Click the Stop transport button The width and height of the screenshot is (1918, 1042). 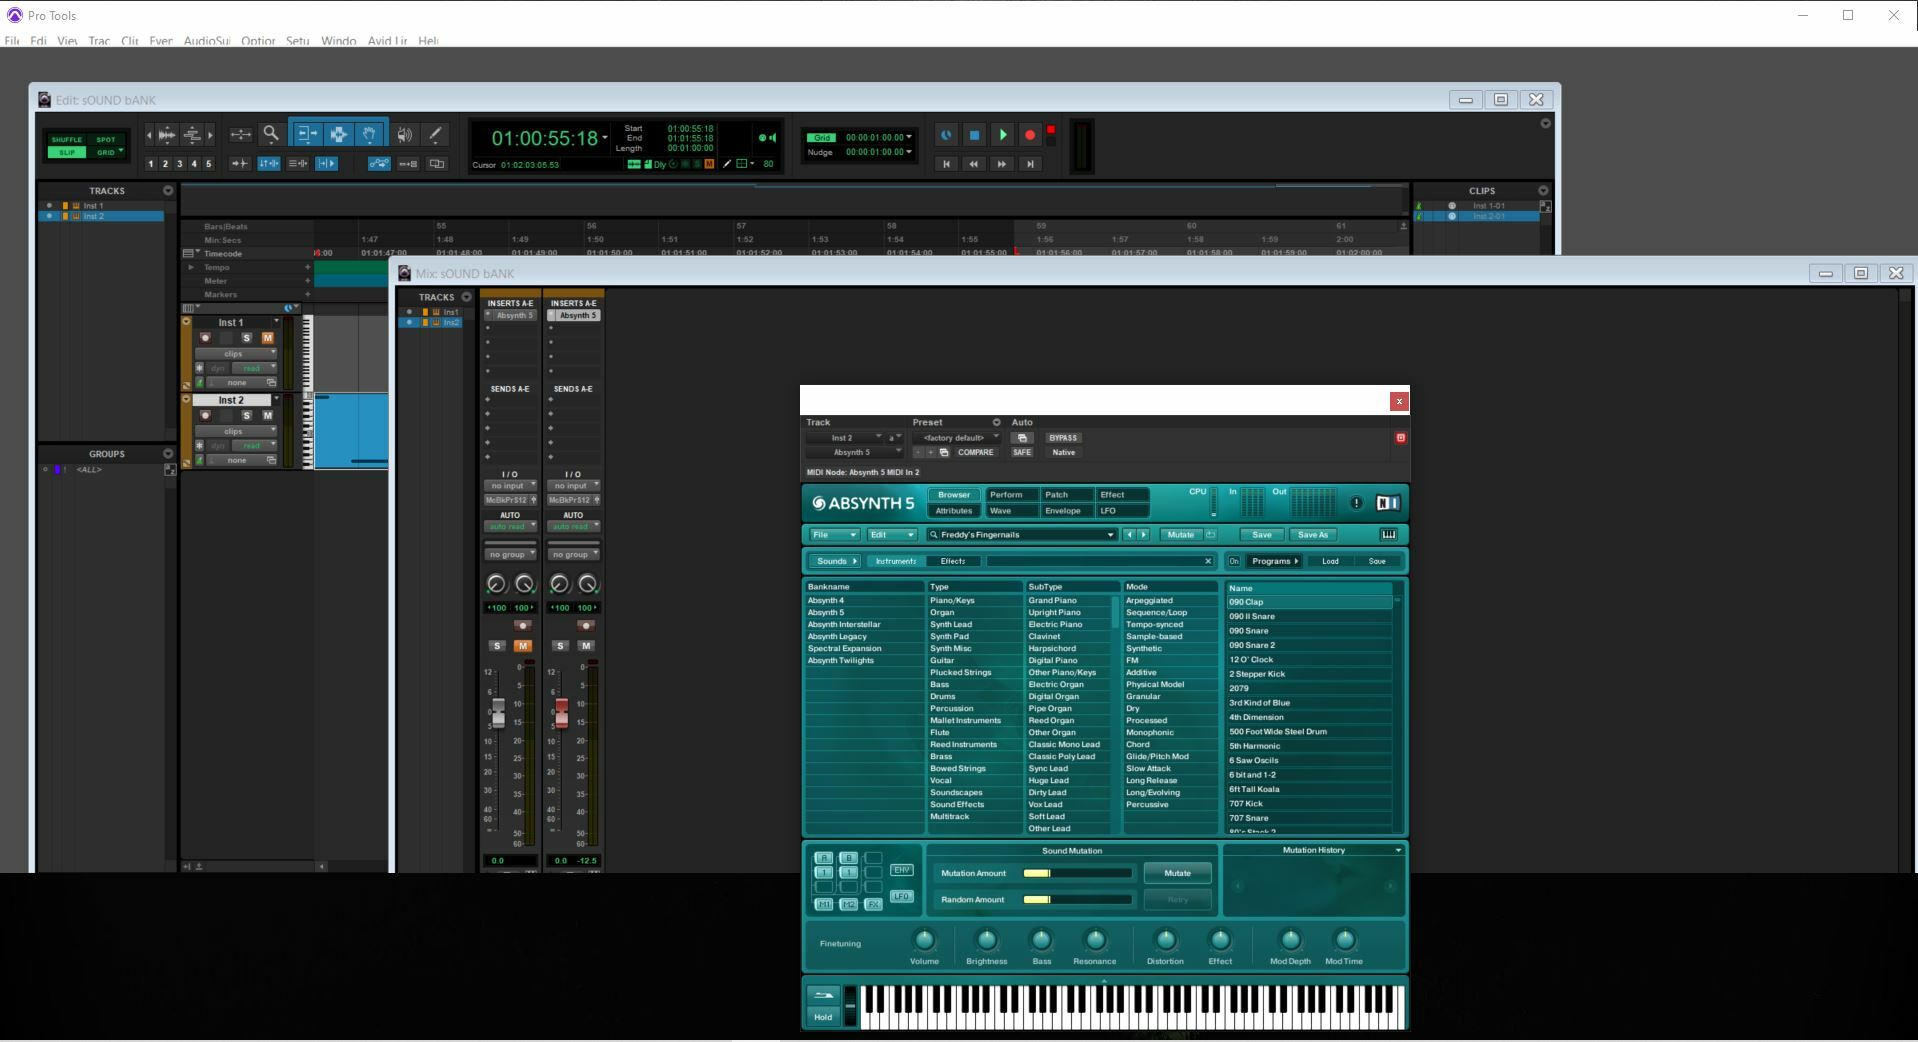[974, 135]
